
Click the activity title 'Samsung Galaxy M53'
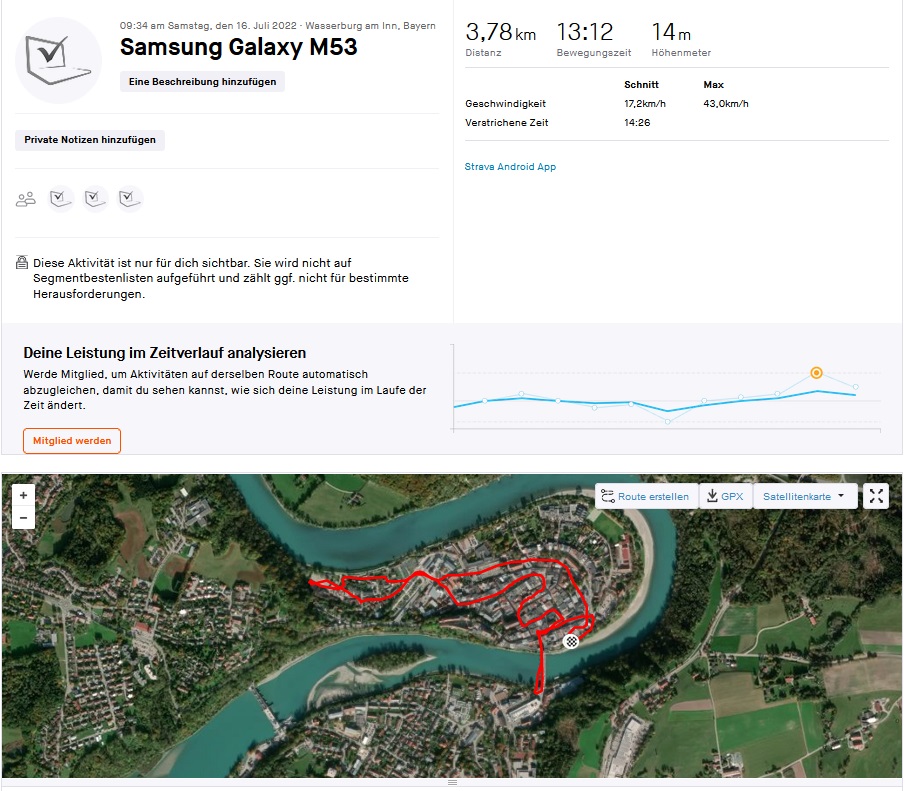[x=238, y=47]
